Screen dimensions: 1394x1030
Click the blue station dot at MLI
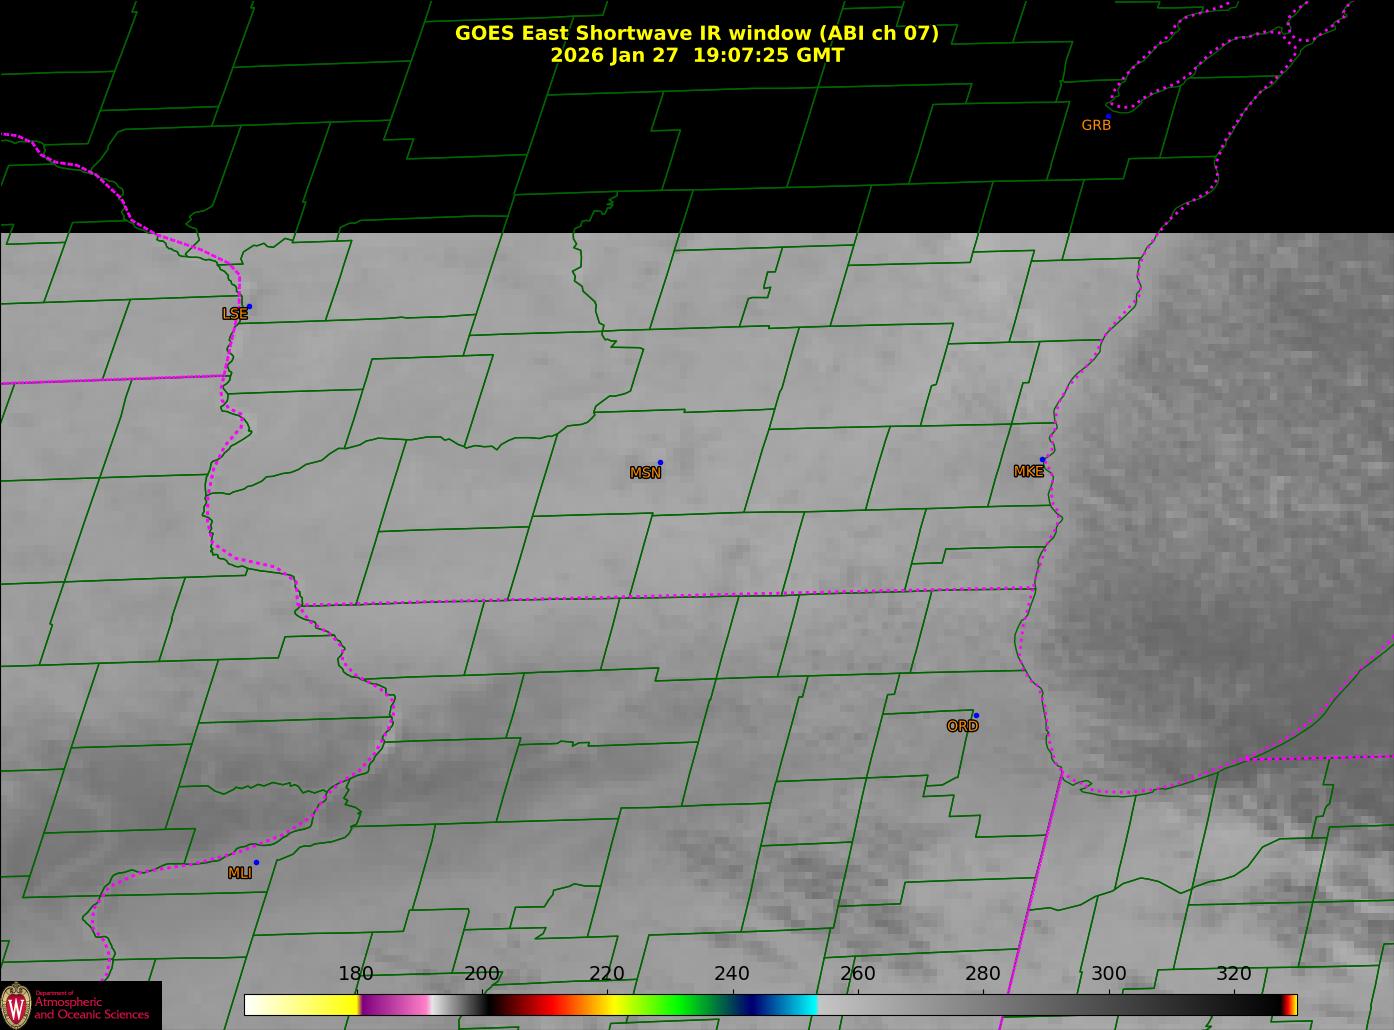pos(256,862)
